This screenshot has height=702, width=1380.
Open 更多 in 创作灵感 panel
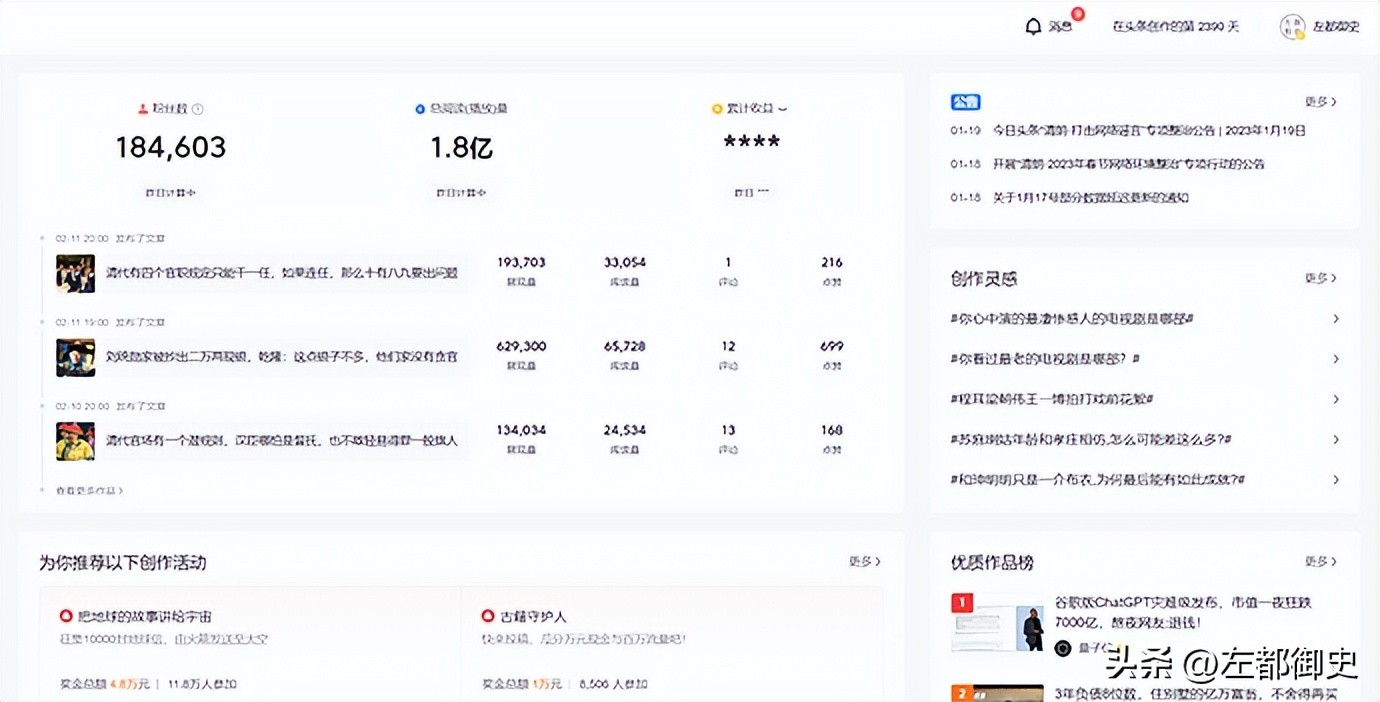click(1322, 278)
